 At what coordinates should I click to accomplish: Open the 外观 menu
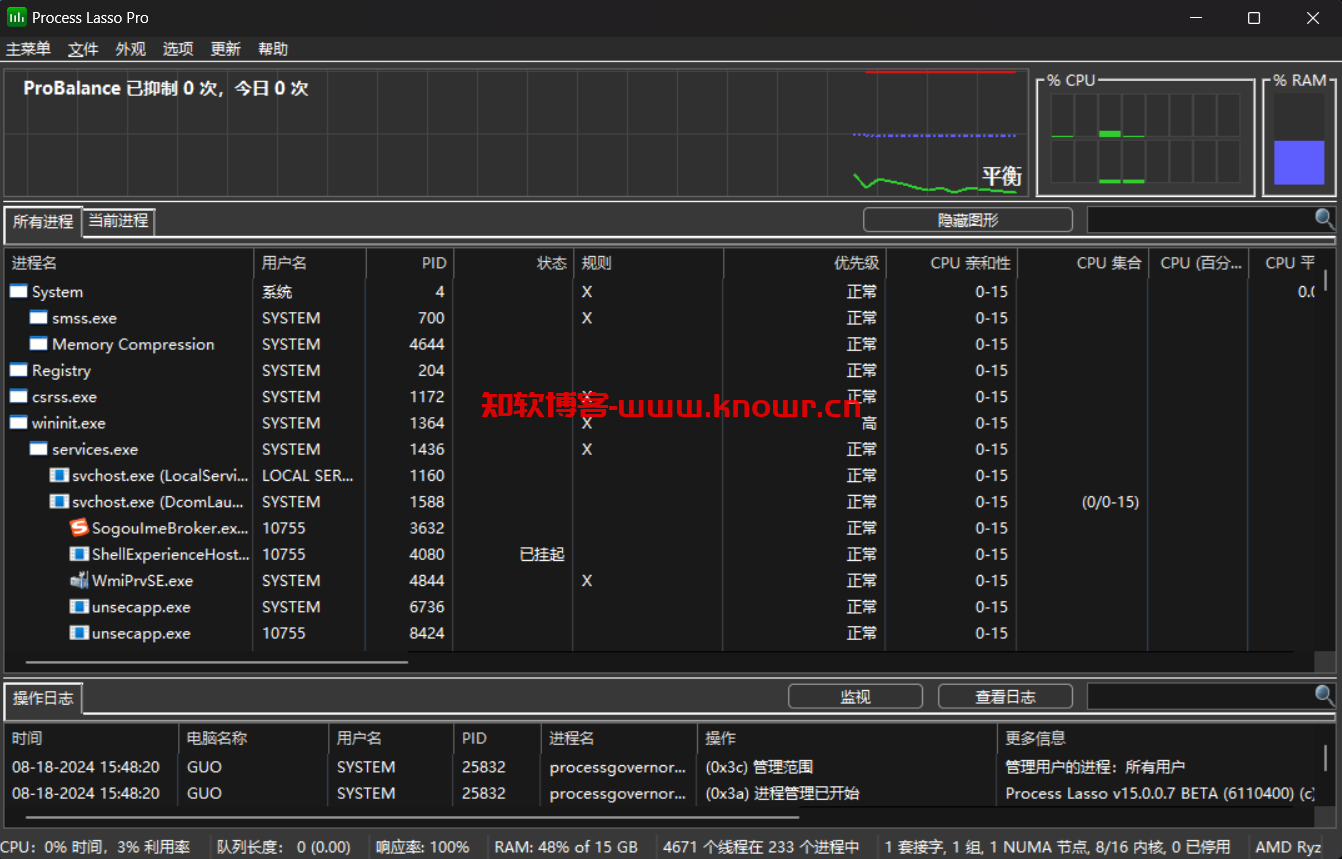point(130,49)
